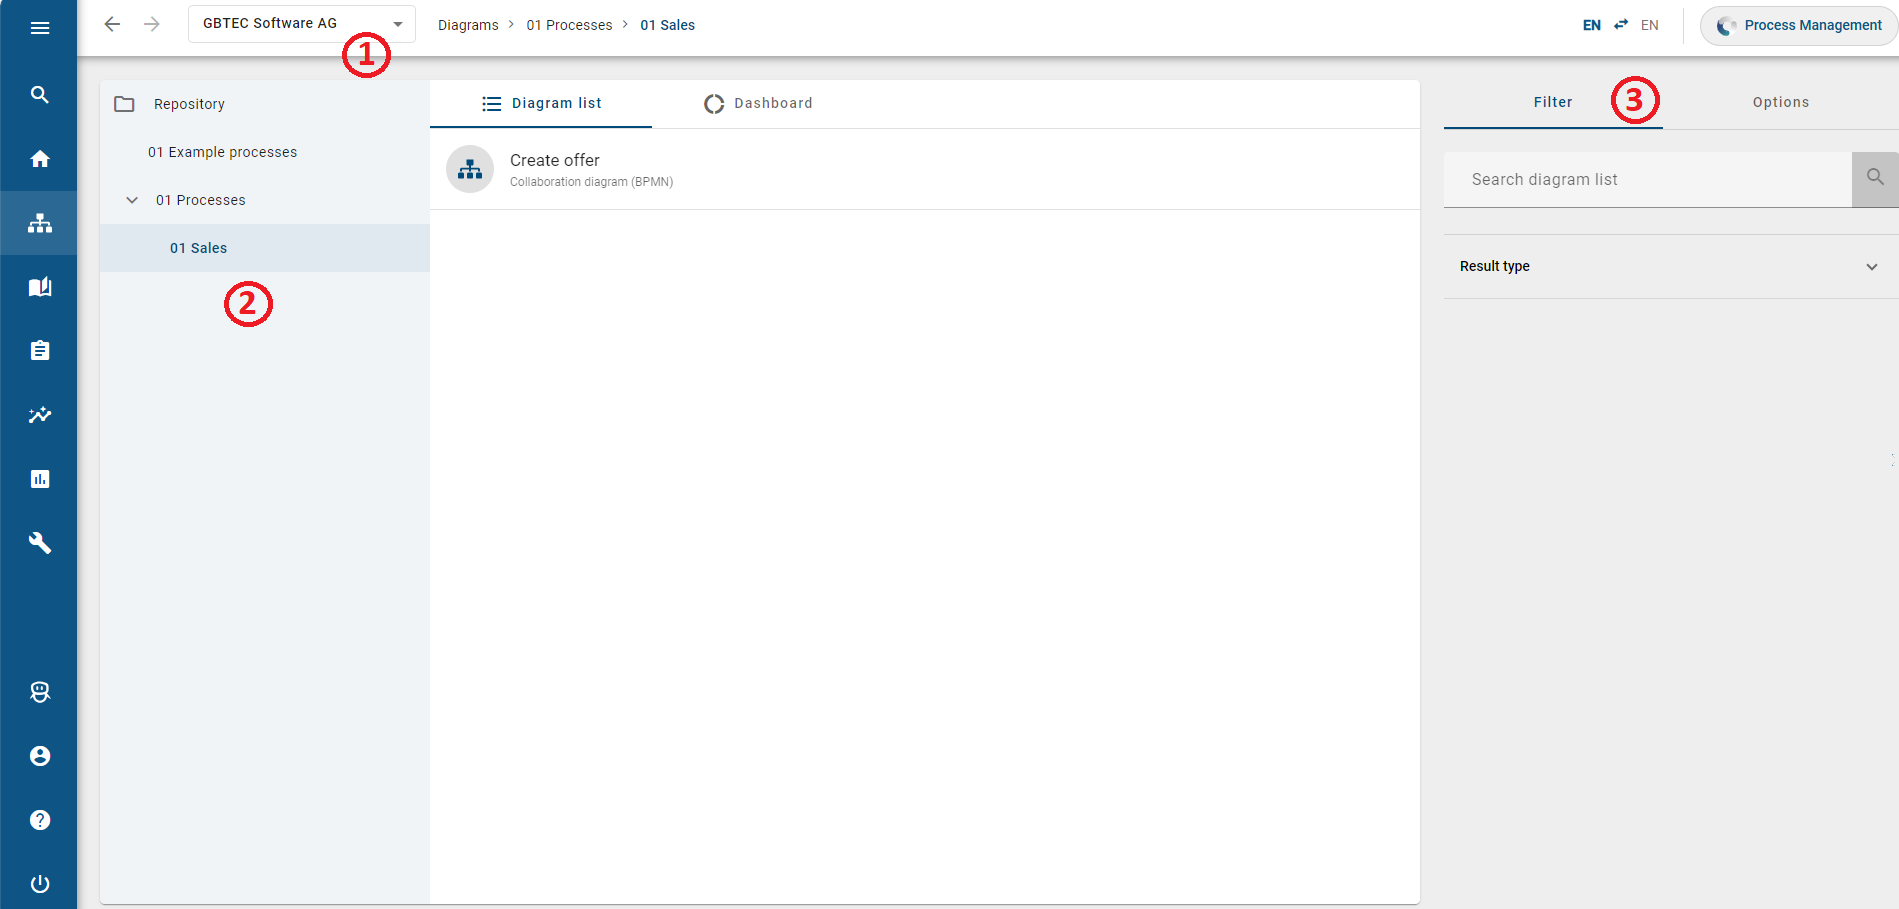Open the hamburger main menu

40,28
